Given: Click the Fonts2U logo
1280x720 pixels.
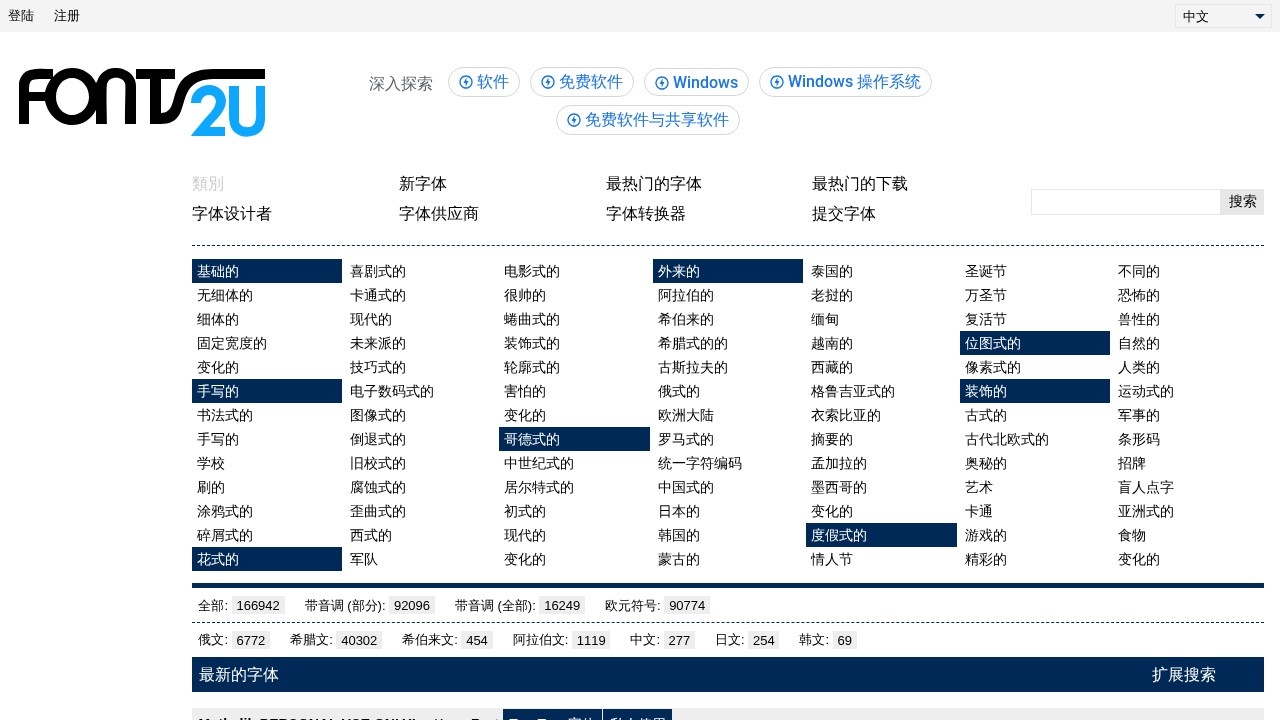Looking at the screenshot, I should [142, 102].
